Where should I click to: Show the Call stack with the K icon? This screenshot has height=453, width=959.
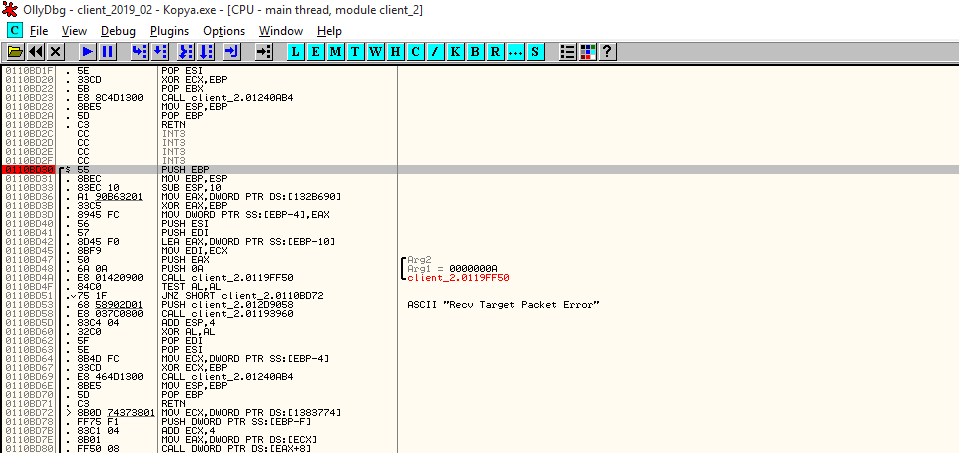pyautogui.click(x=455, y=52)
